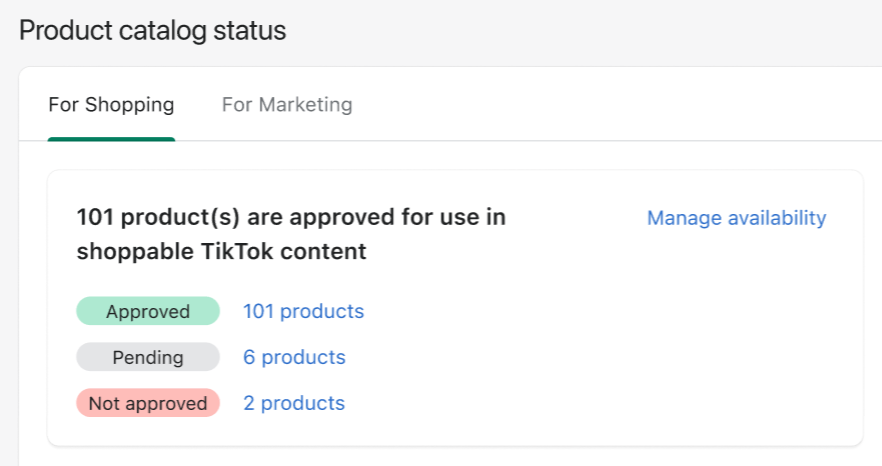Click the green underline below For Shopping
Image resolution: width=882 pixels, height=466 pixels.
[x=111, y=139]
